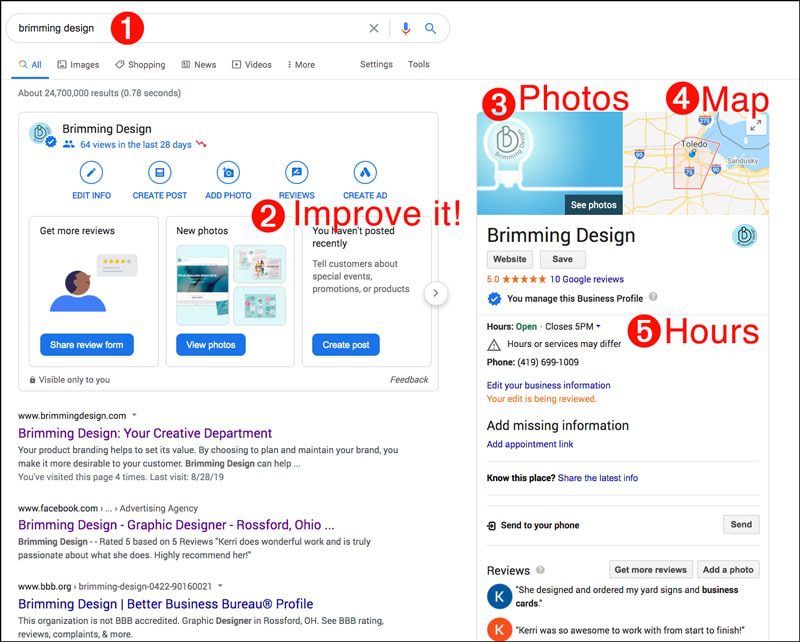Click the blue Create post button
The width and height of the screenshot is (800, 642).
click(x=346, y=345)
